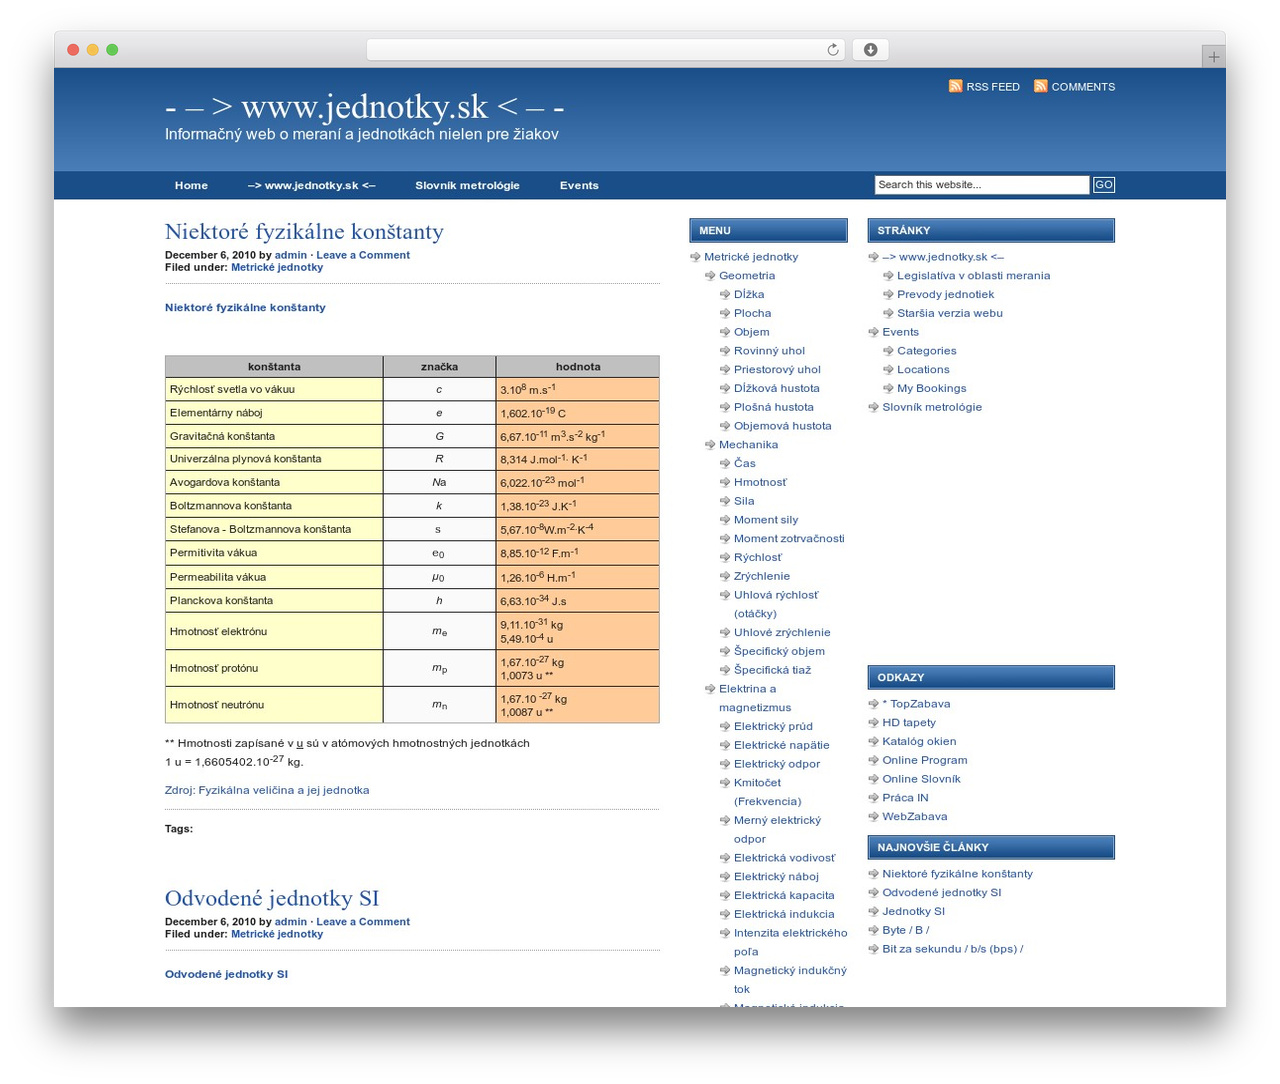Click the arrow bullet beside HD tapety
Image resolution: width=1280 pixels, height=1084 pixels.
tap(873, 723)
